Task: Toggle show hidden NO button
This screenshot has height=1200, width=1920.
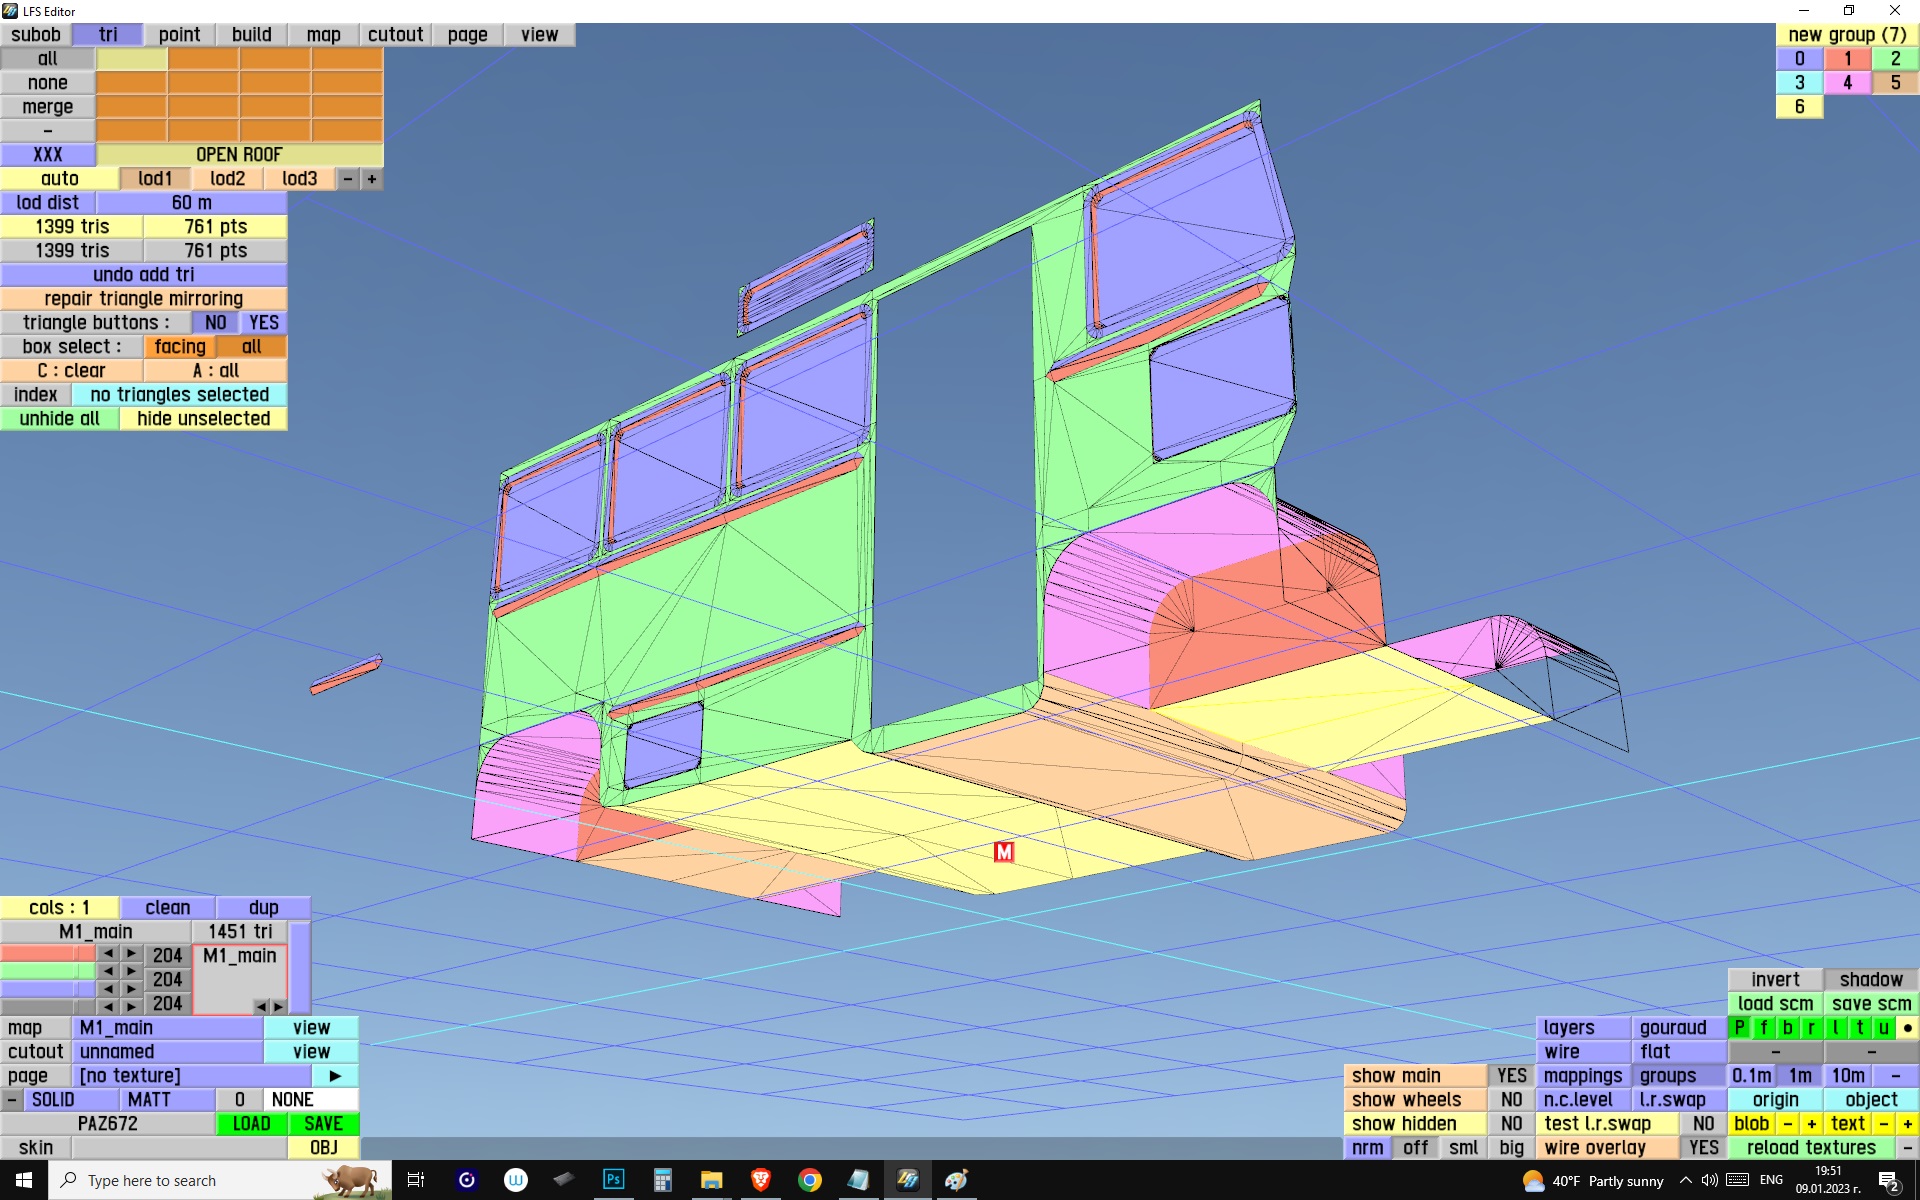Action: click(1511, 1124)
